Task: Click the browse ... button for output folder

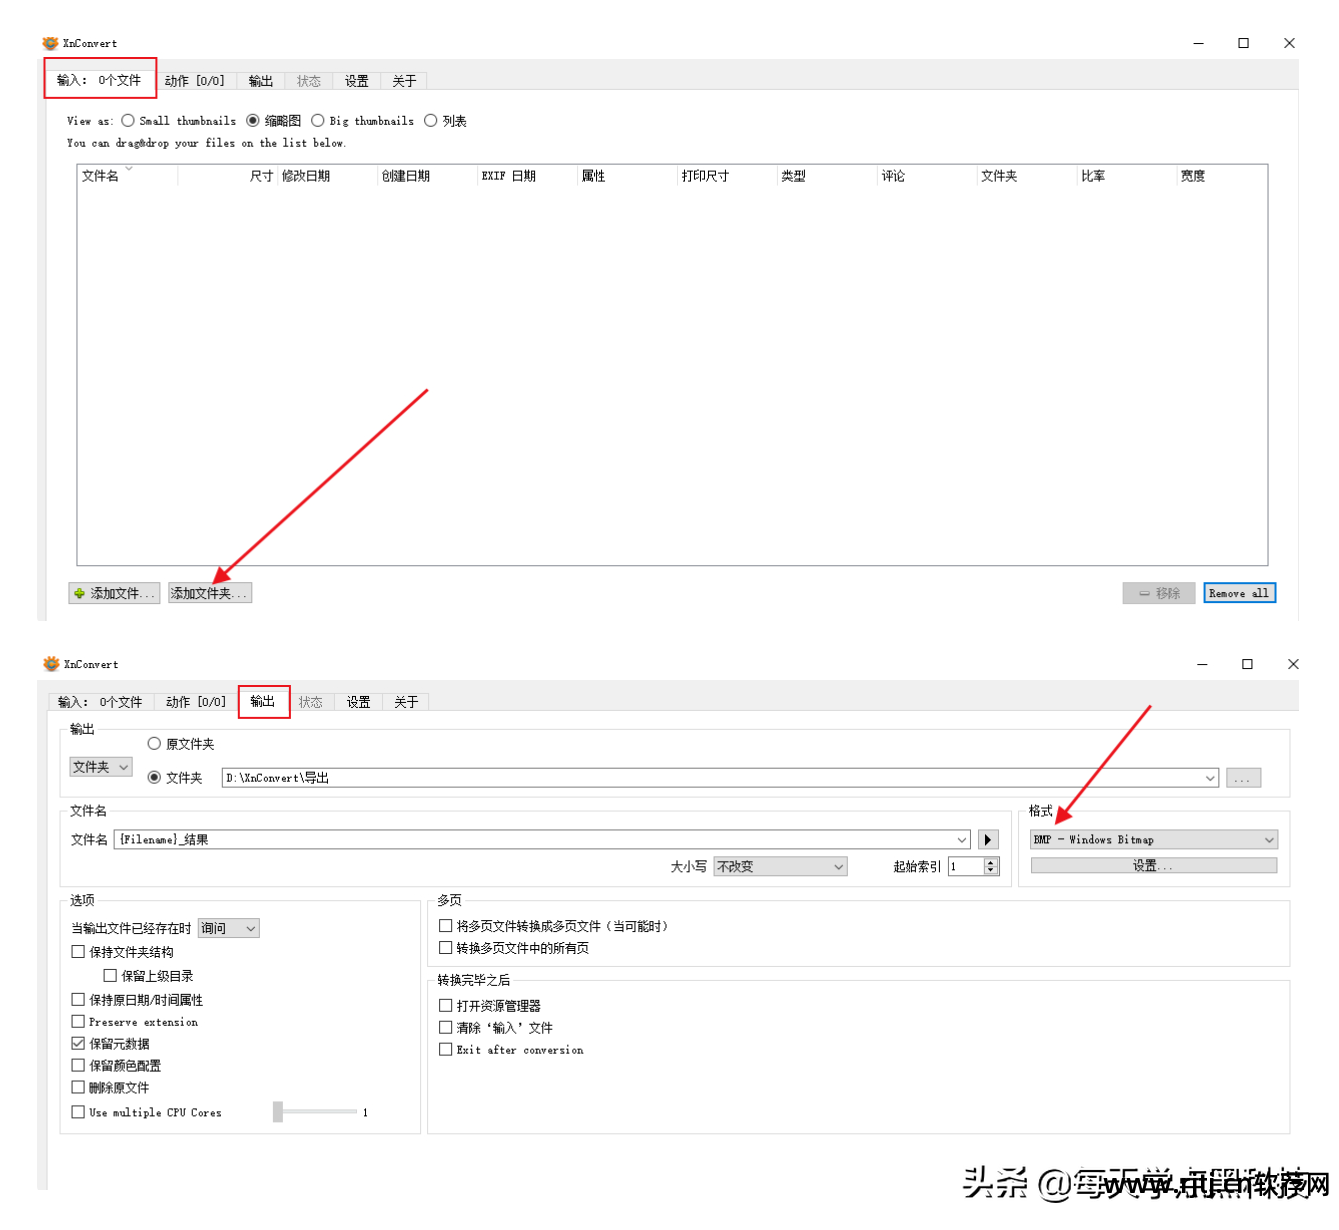Action: (x=1243, y=778)
